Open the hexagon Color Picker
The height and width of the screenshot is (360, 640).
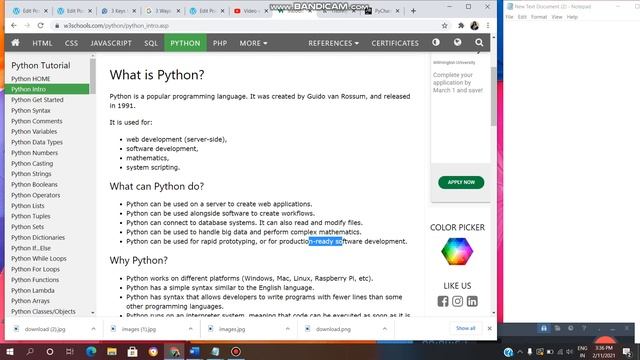[457, 251]
